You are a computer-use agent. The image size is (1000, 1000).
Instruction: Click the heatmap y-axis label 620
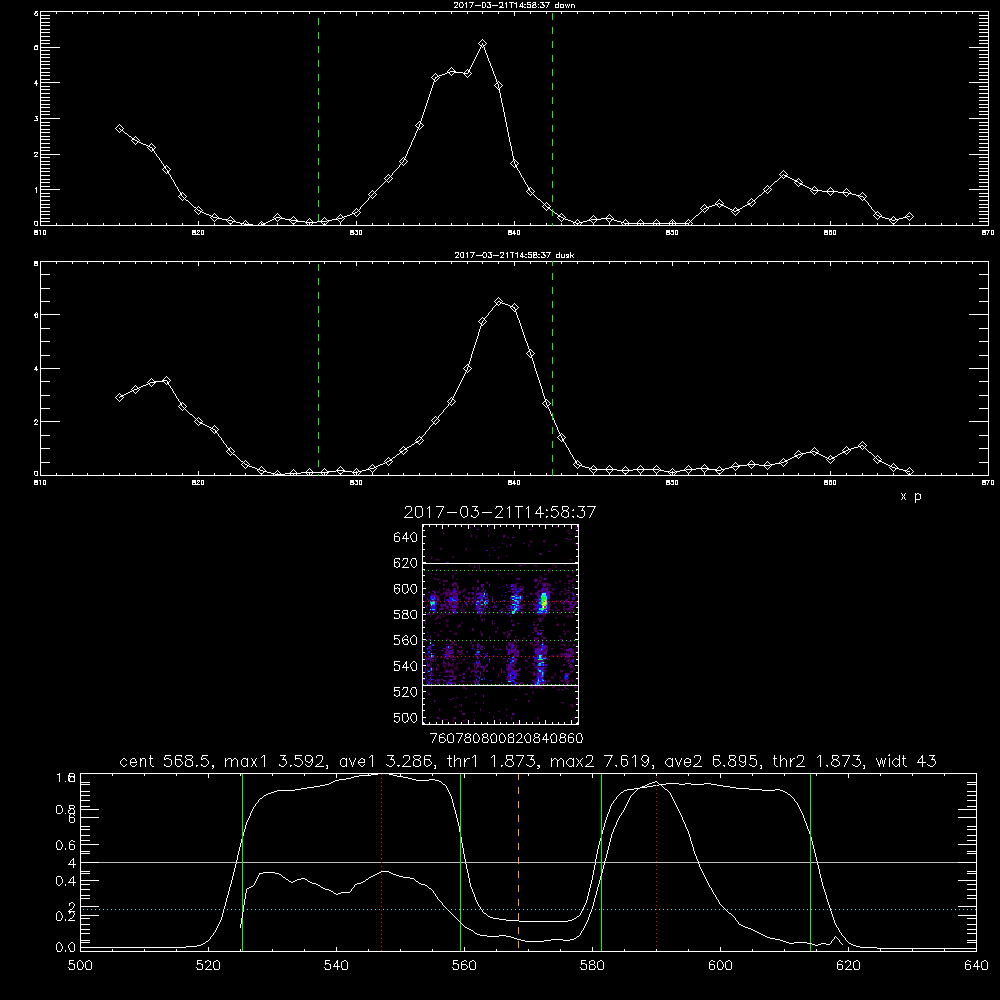[405, 564]
